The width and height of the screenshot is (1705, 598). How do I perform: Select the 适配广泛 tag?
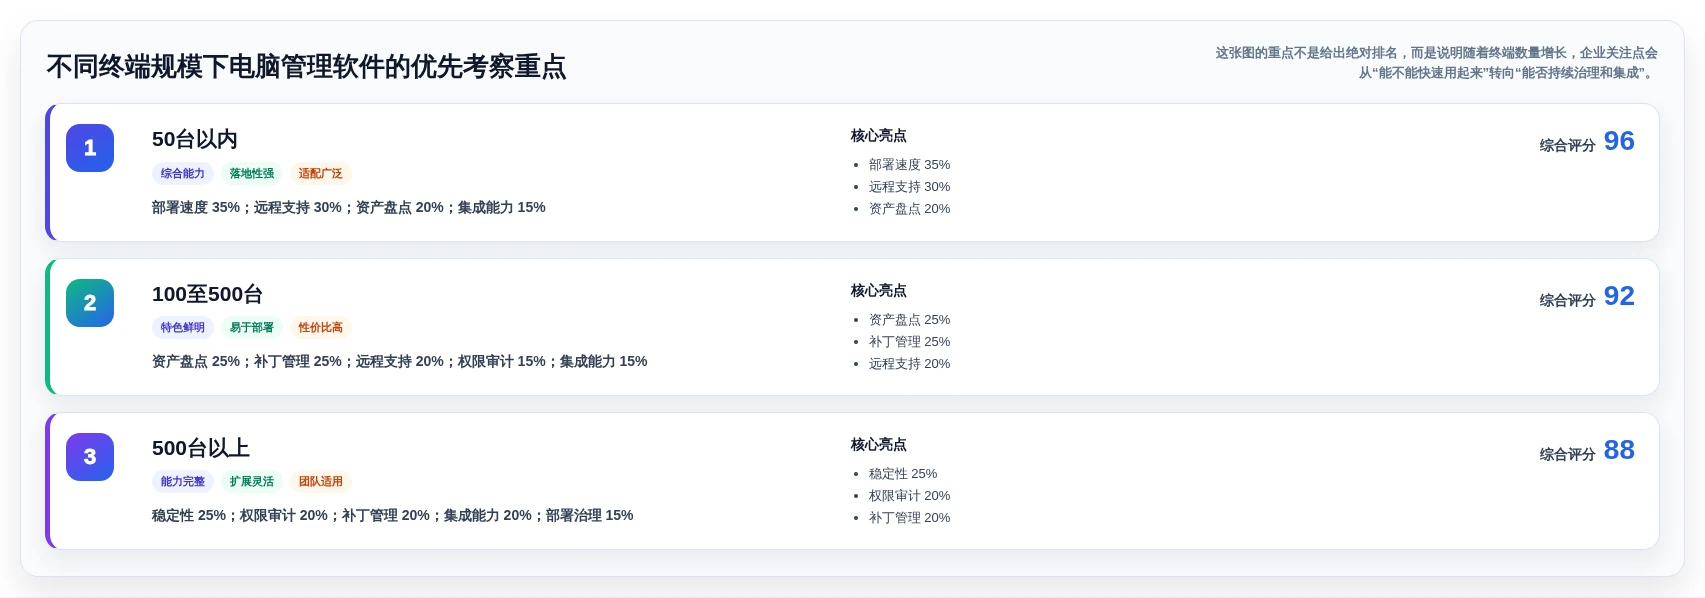(x=321, y=174)
